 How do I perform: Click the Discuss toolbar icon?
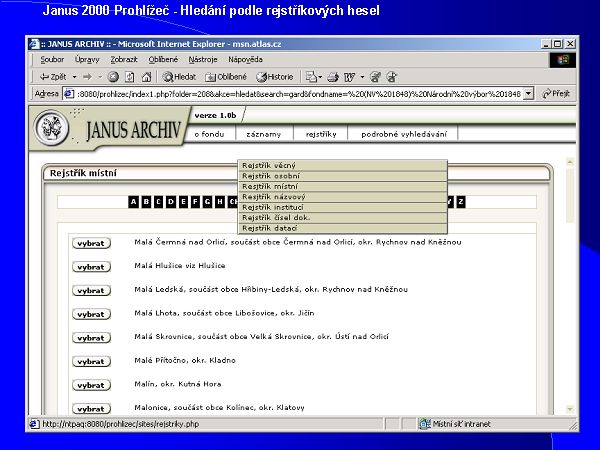375,77
